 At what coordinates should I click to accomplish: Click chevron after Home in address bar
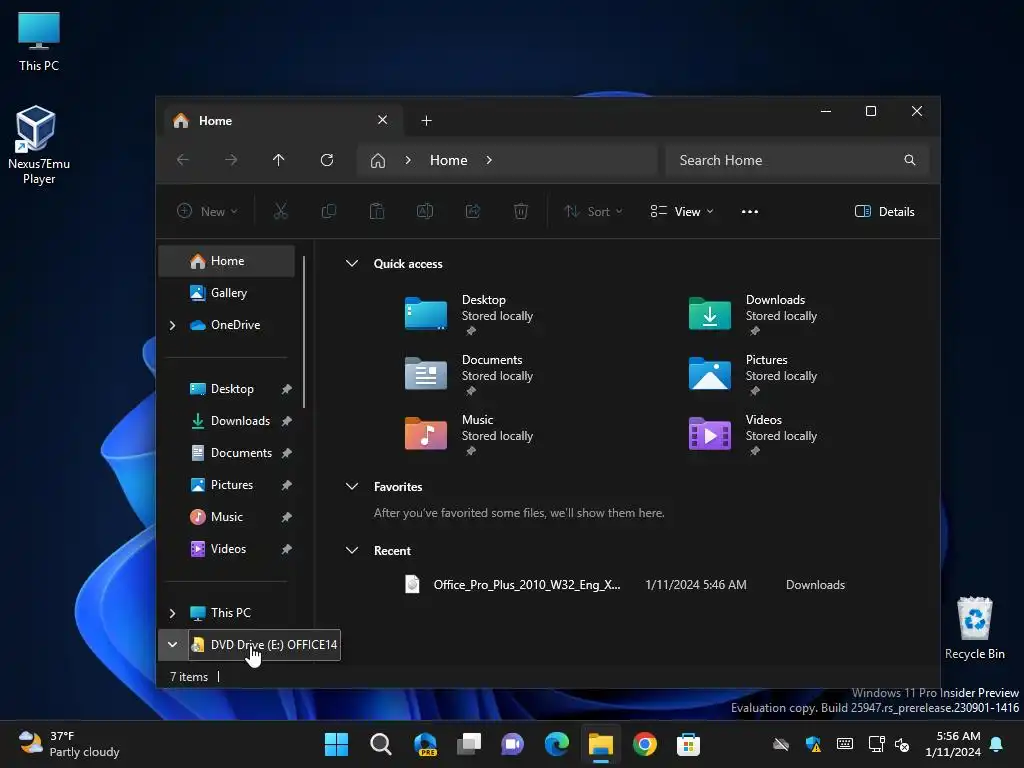[x=488, y=160]
